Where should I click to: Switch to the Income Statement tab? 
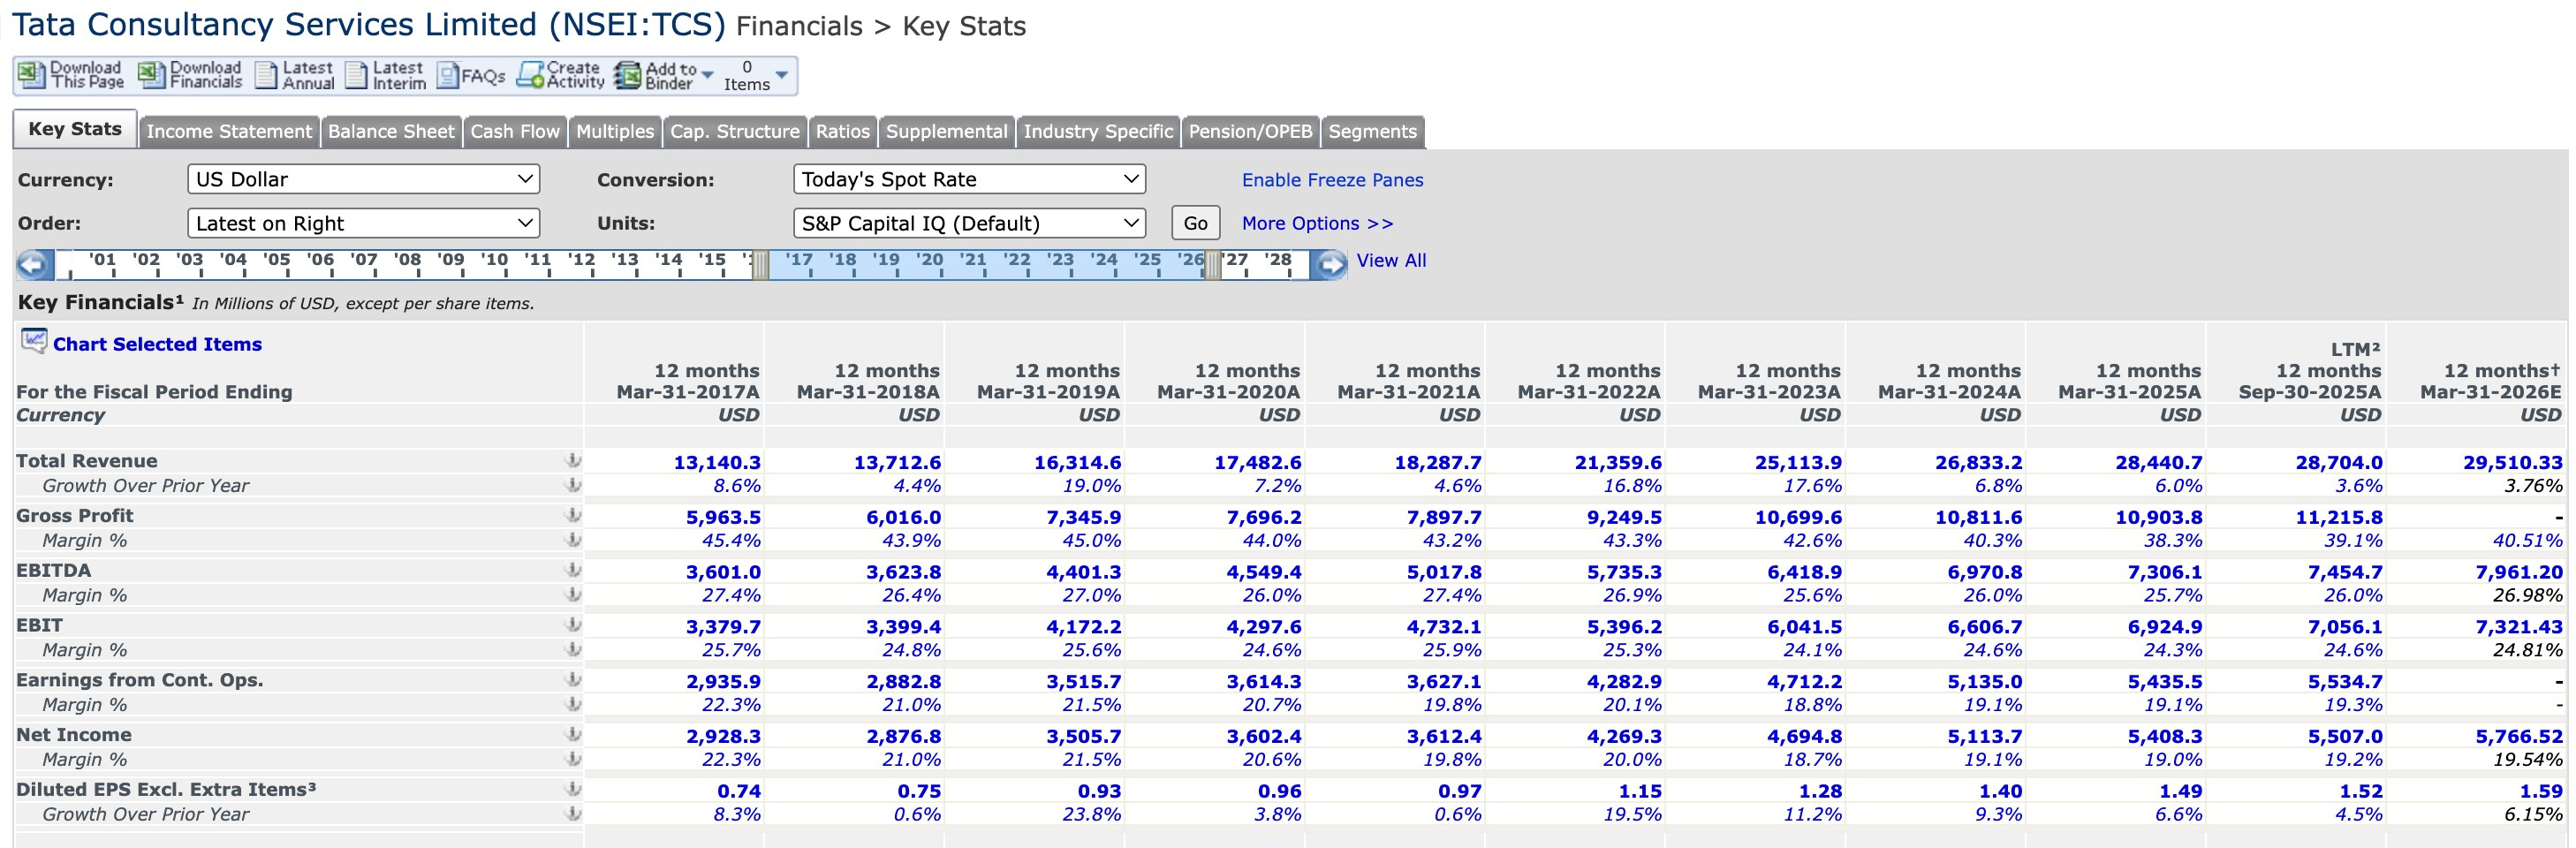pos(229,131)
